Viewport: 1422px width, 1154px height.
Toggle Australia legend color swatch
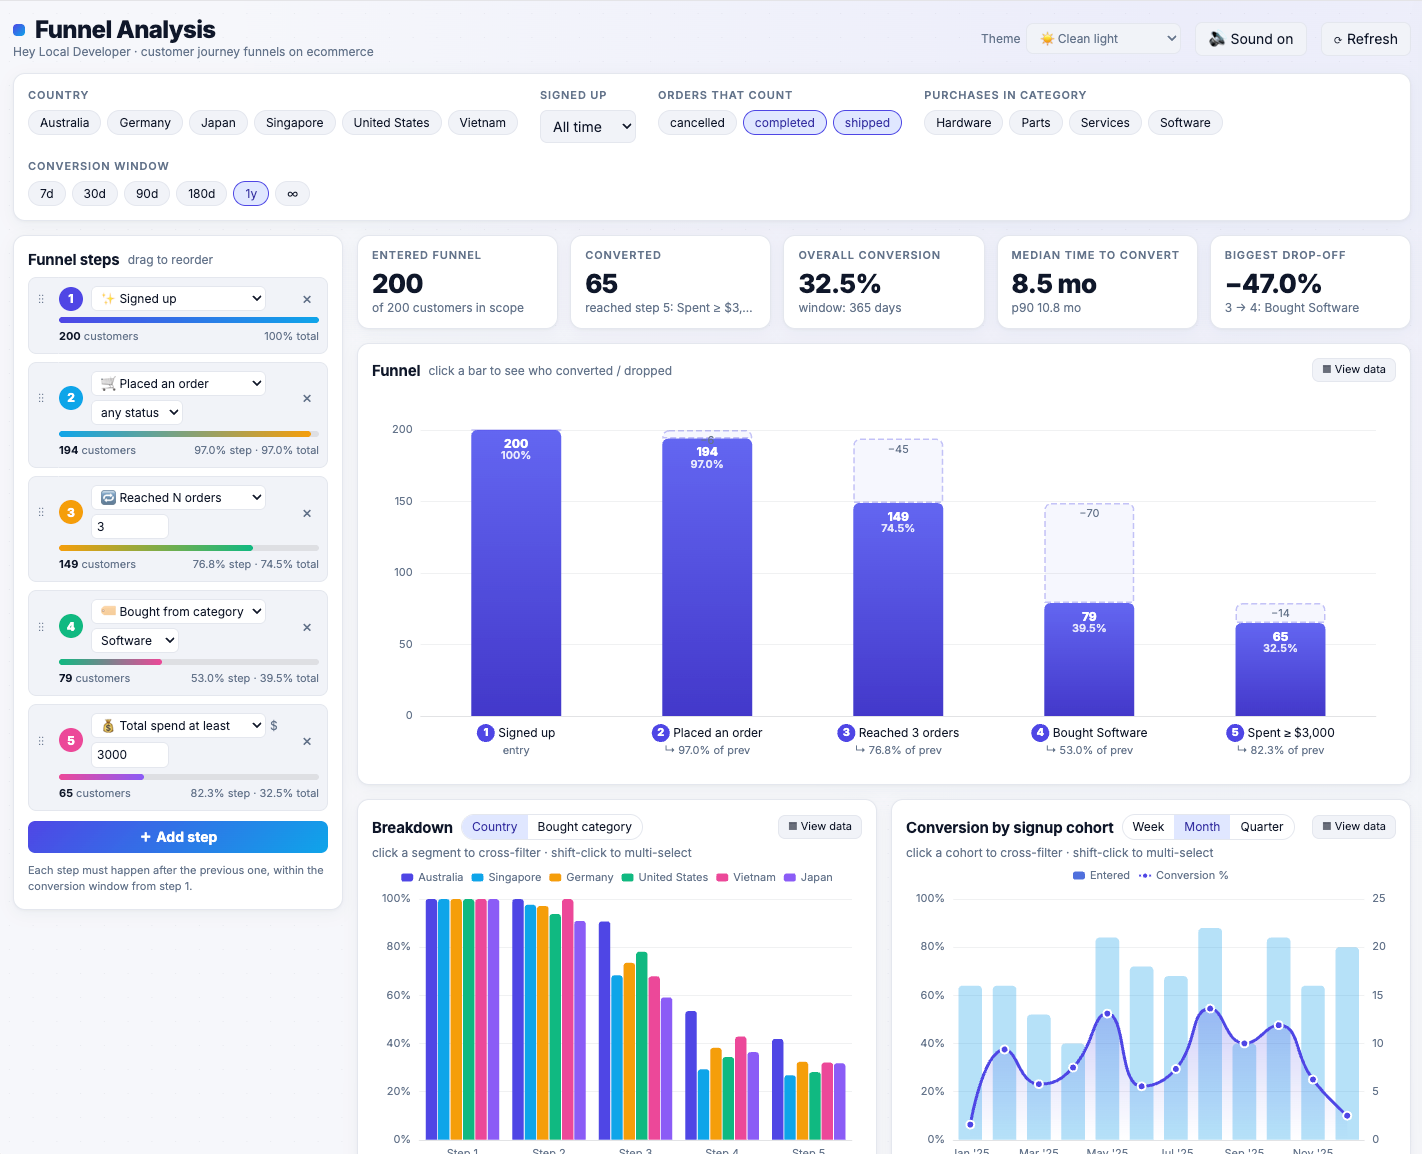tap(407, 878)
